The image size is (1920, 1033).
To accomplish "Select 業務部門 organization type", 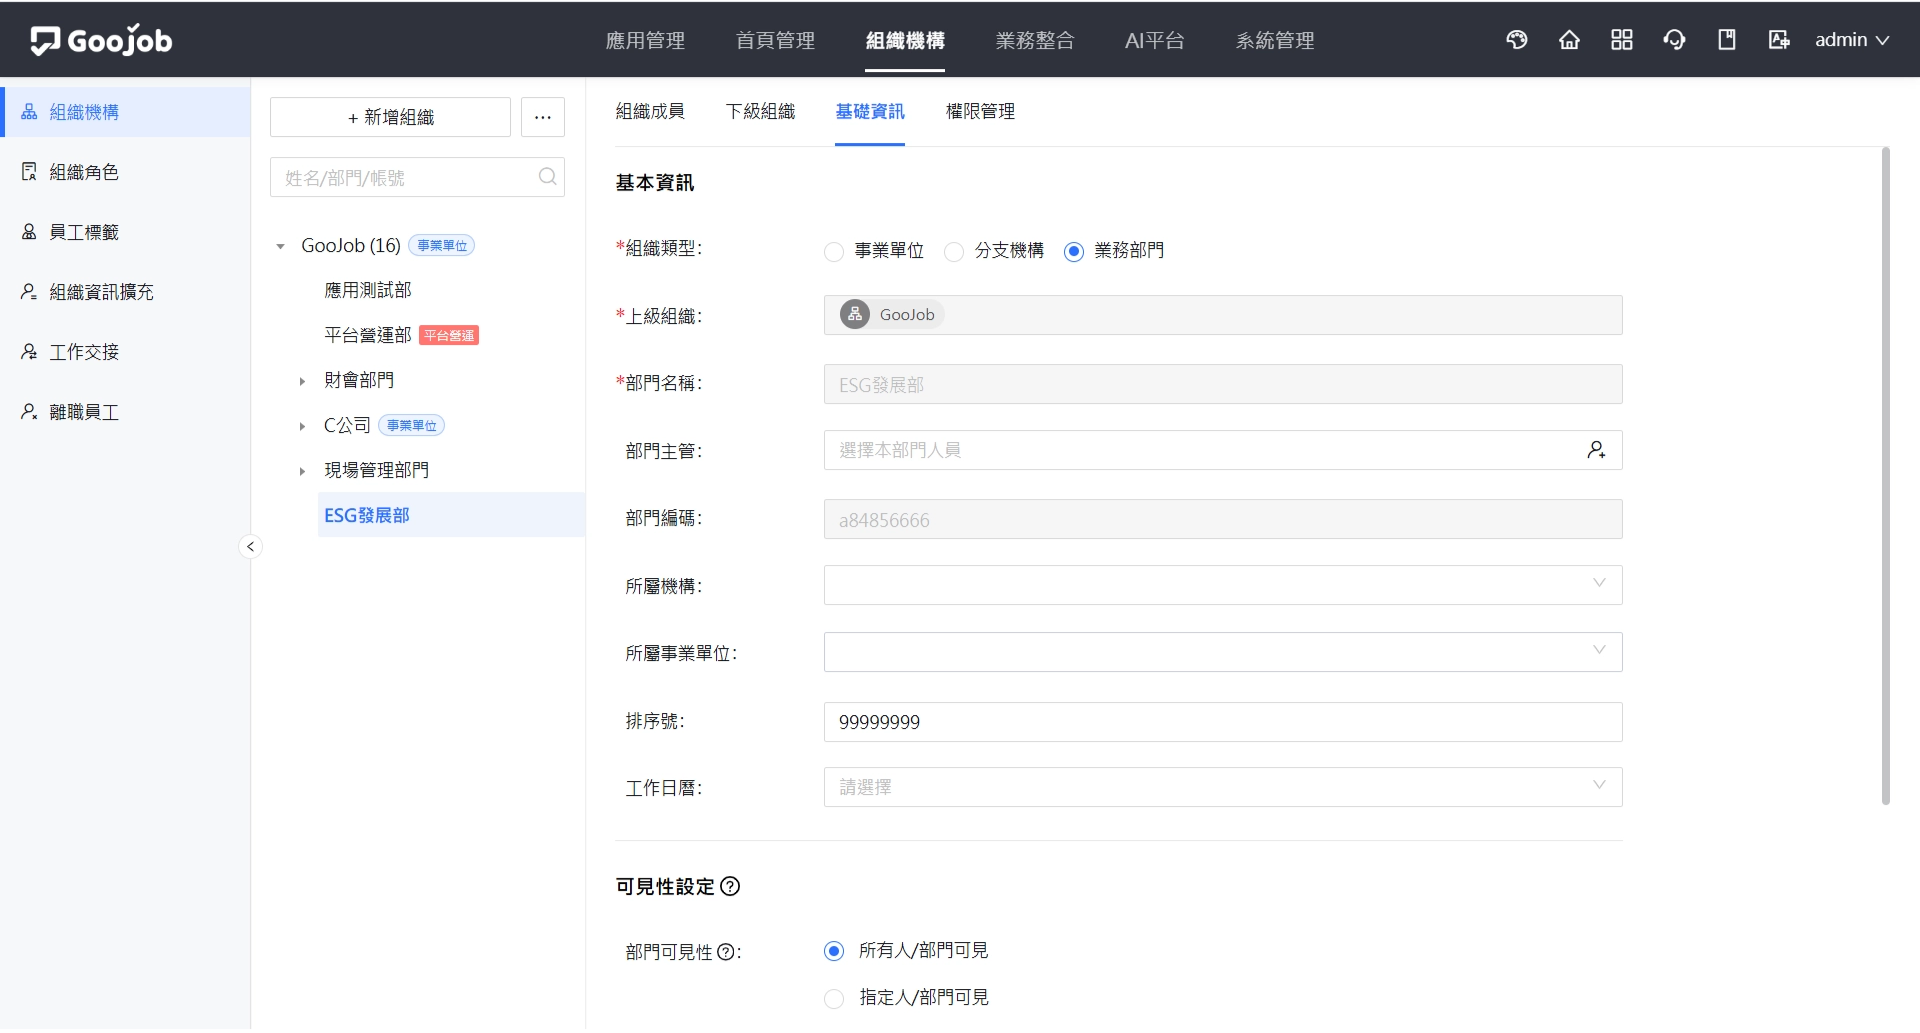I will click(1074, 252).
